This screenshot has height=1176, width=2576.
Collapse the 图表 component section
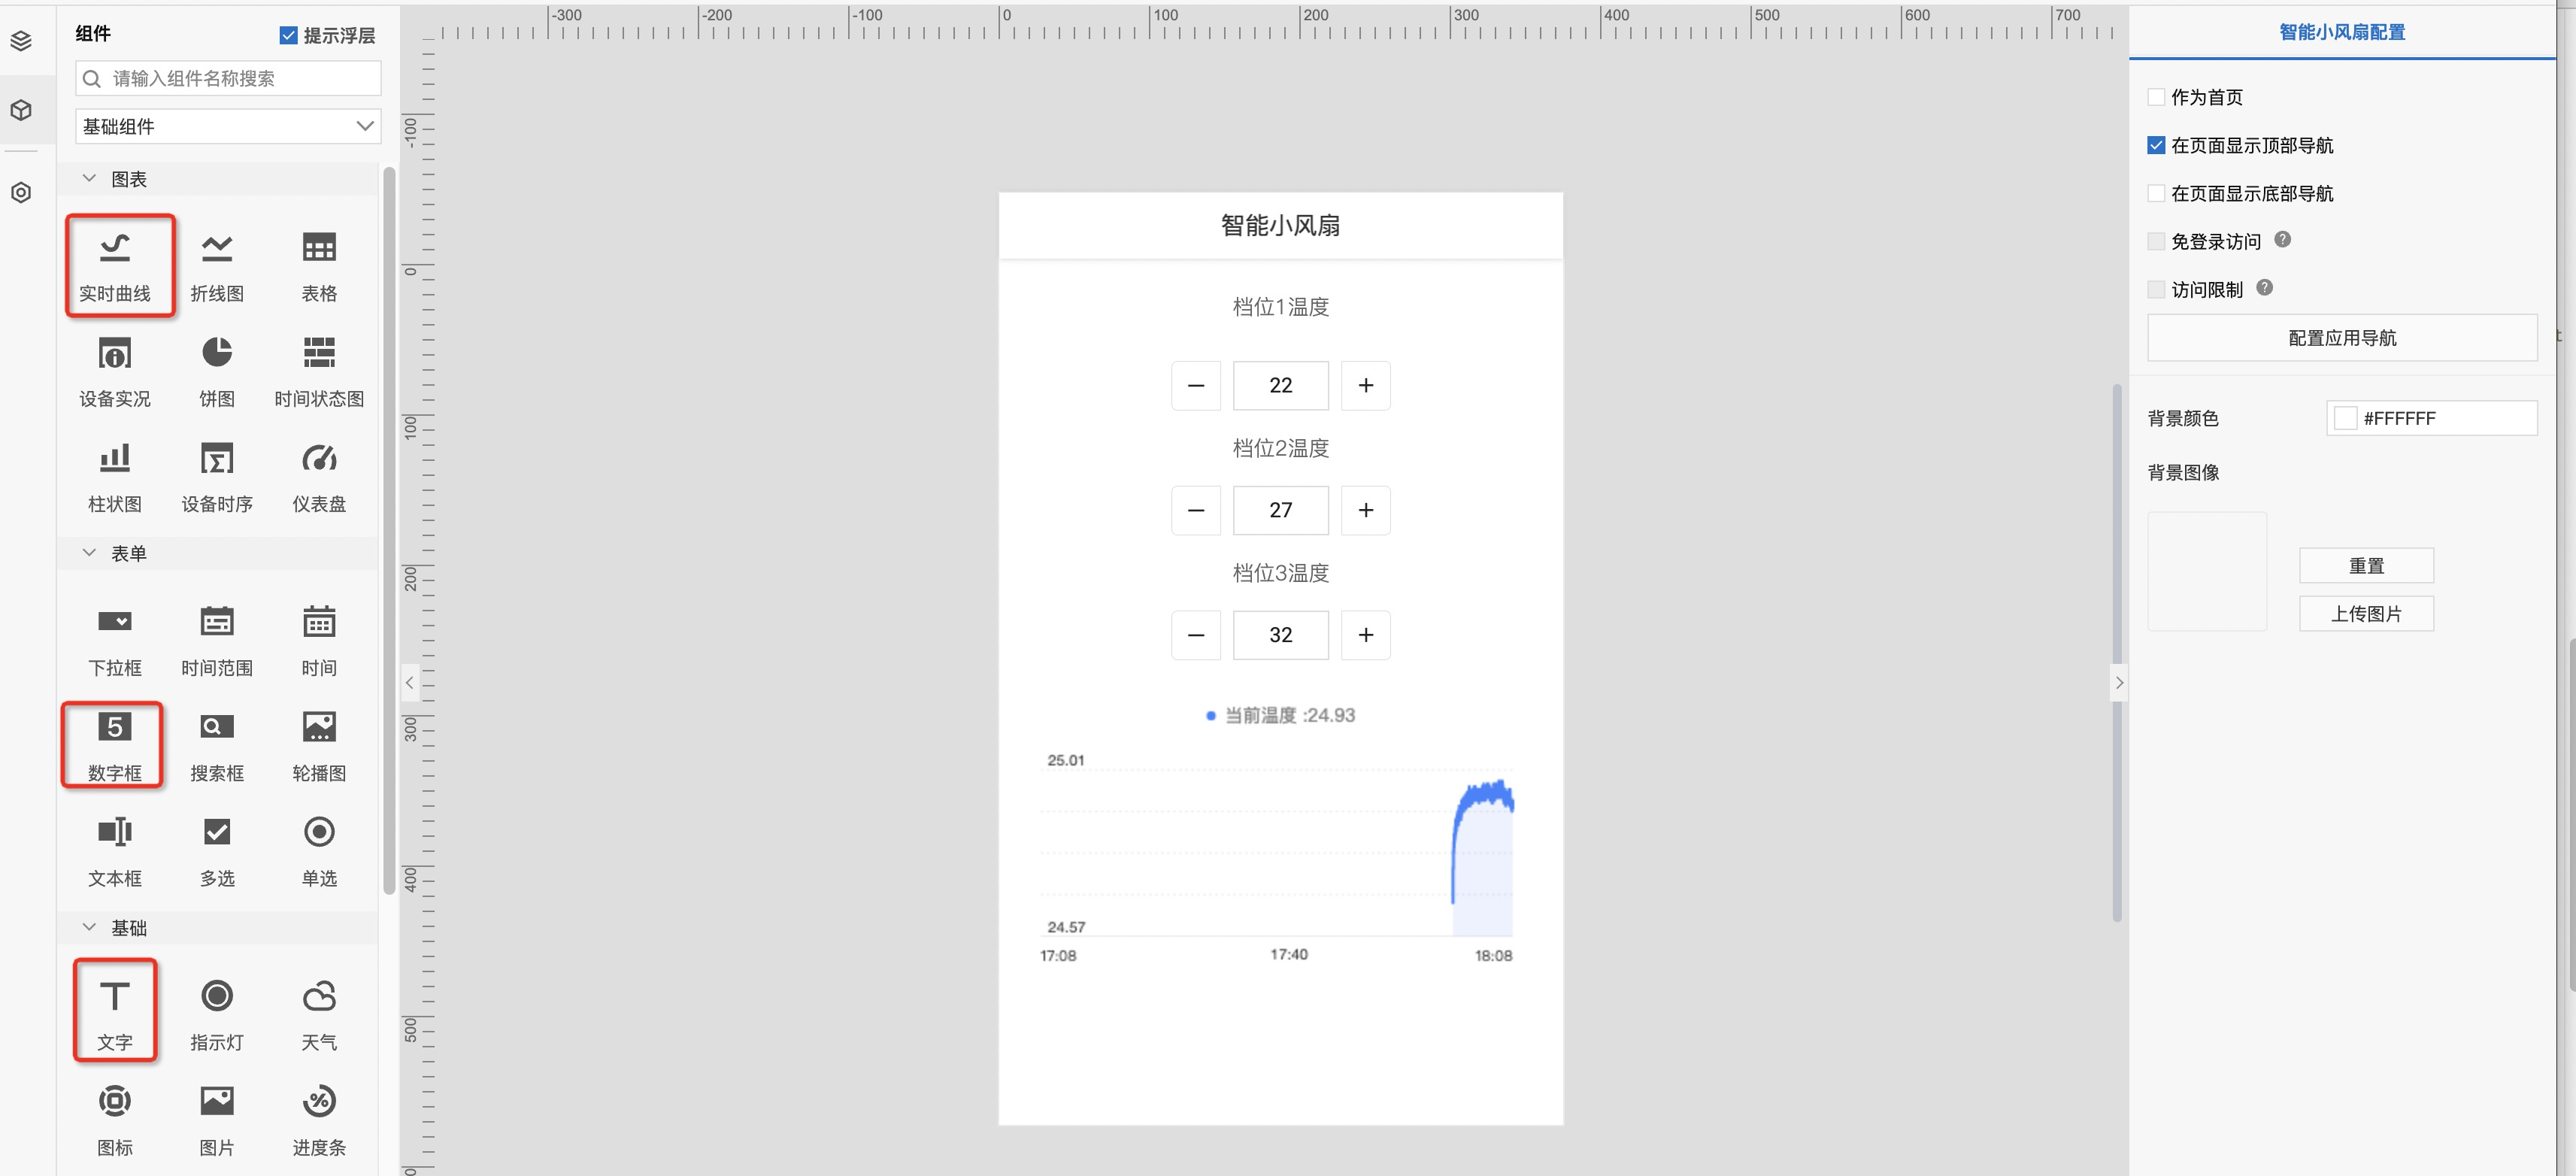click(x=90, y=179)
